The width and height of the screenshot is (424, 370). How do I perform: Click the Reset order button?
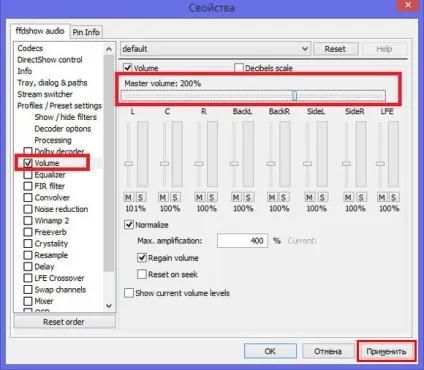(x=64, y=322)
